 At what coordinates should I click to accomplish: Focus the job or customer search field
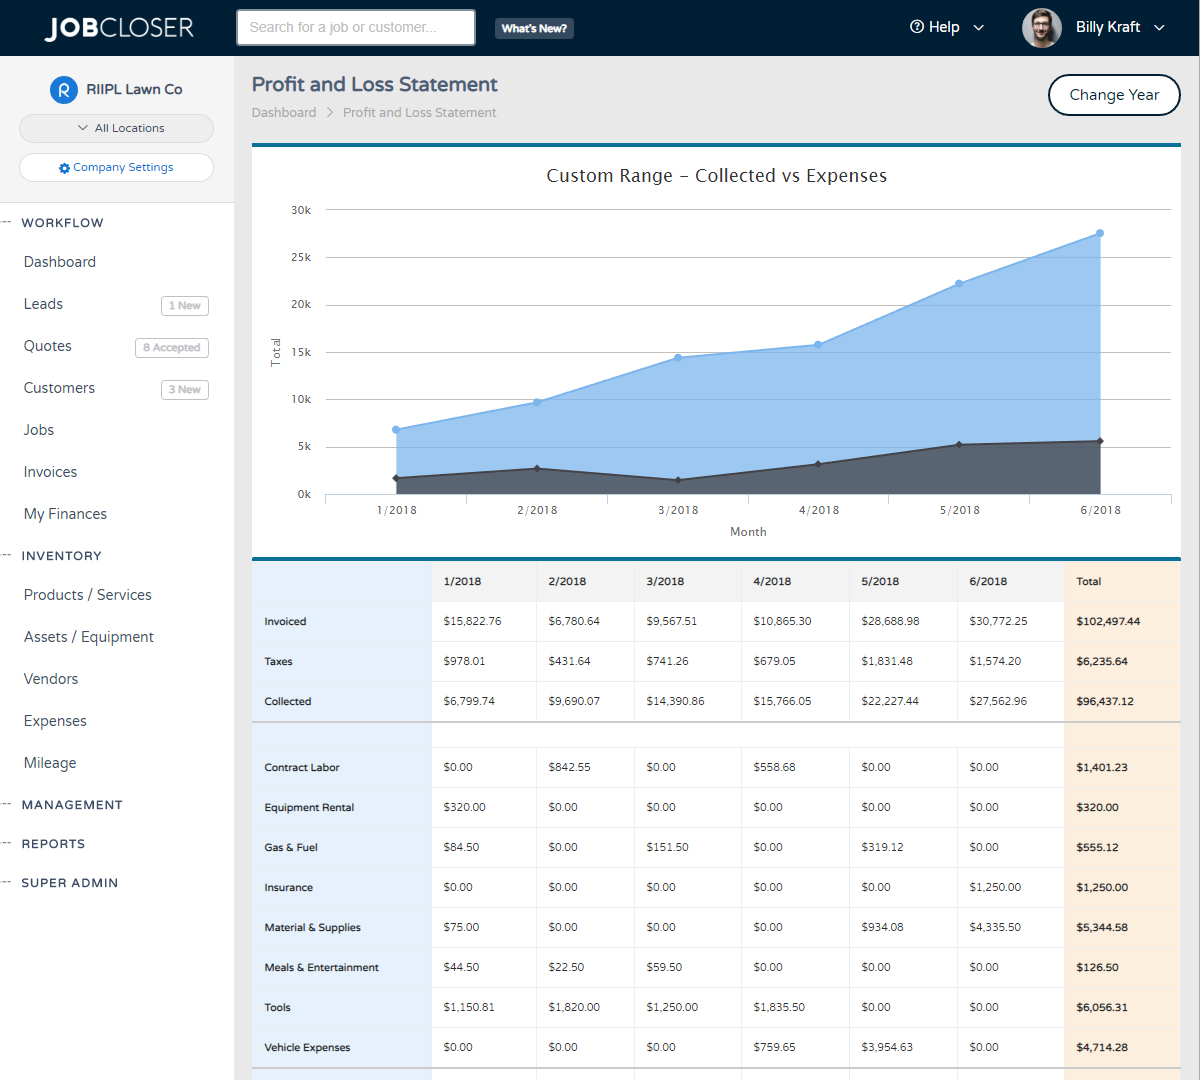pyautogui.click(x=355, y=28)
